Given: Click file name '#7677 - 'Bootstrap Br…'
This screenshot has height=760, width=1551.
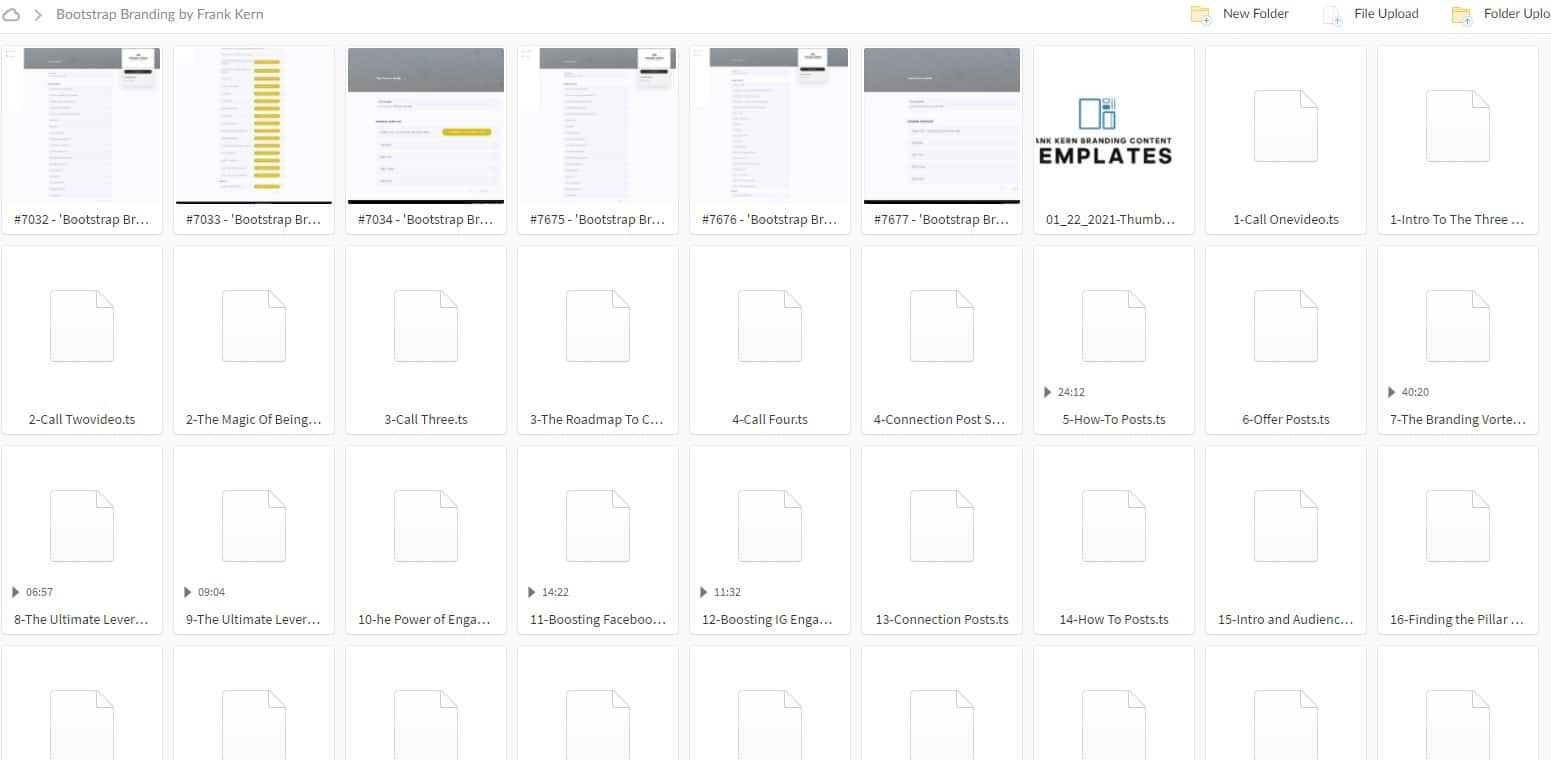Looking at the screenshot, I should pos(942,219).
